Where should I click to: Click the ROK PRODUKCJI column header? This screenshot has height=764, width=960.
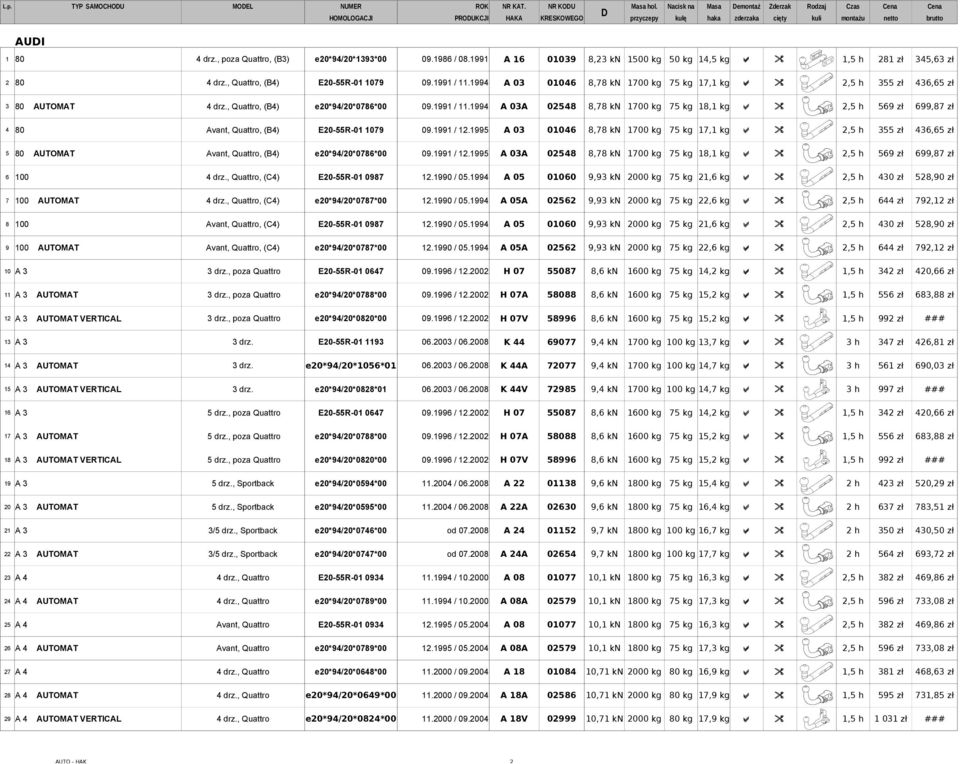point(471,12)
